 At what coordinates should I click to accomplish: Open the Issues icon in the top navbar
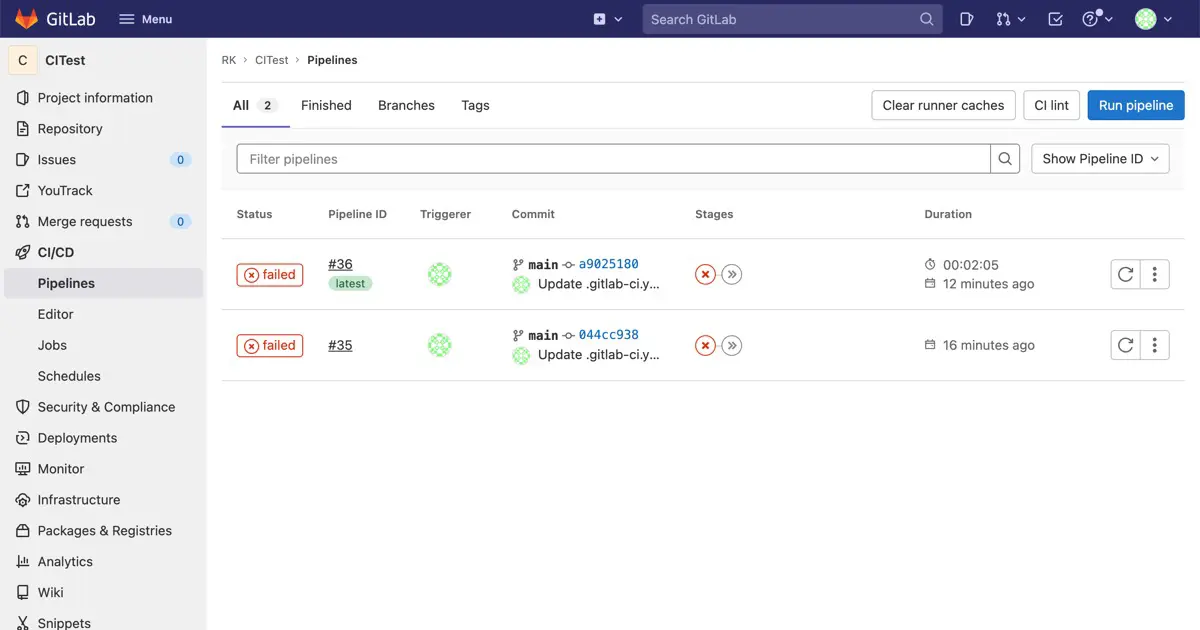[x=966, y=19]
